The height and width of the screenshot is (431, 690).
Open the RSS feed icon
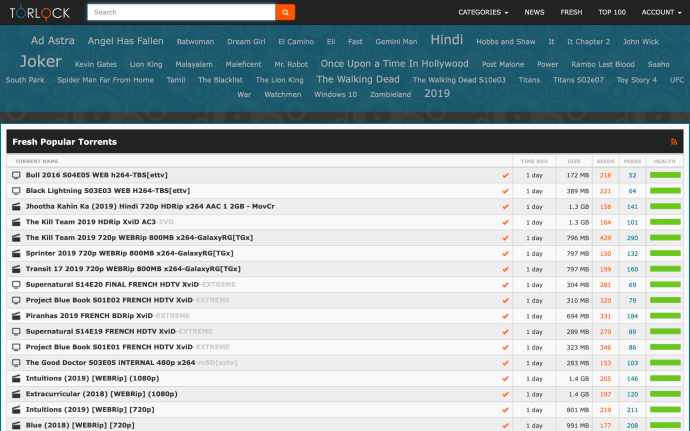[674, 142]
